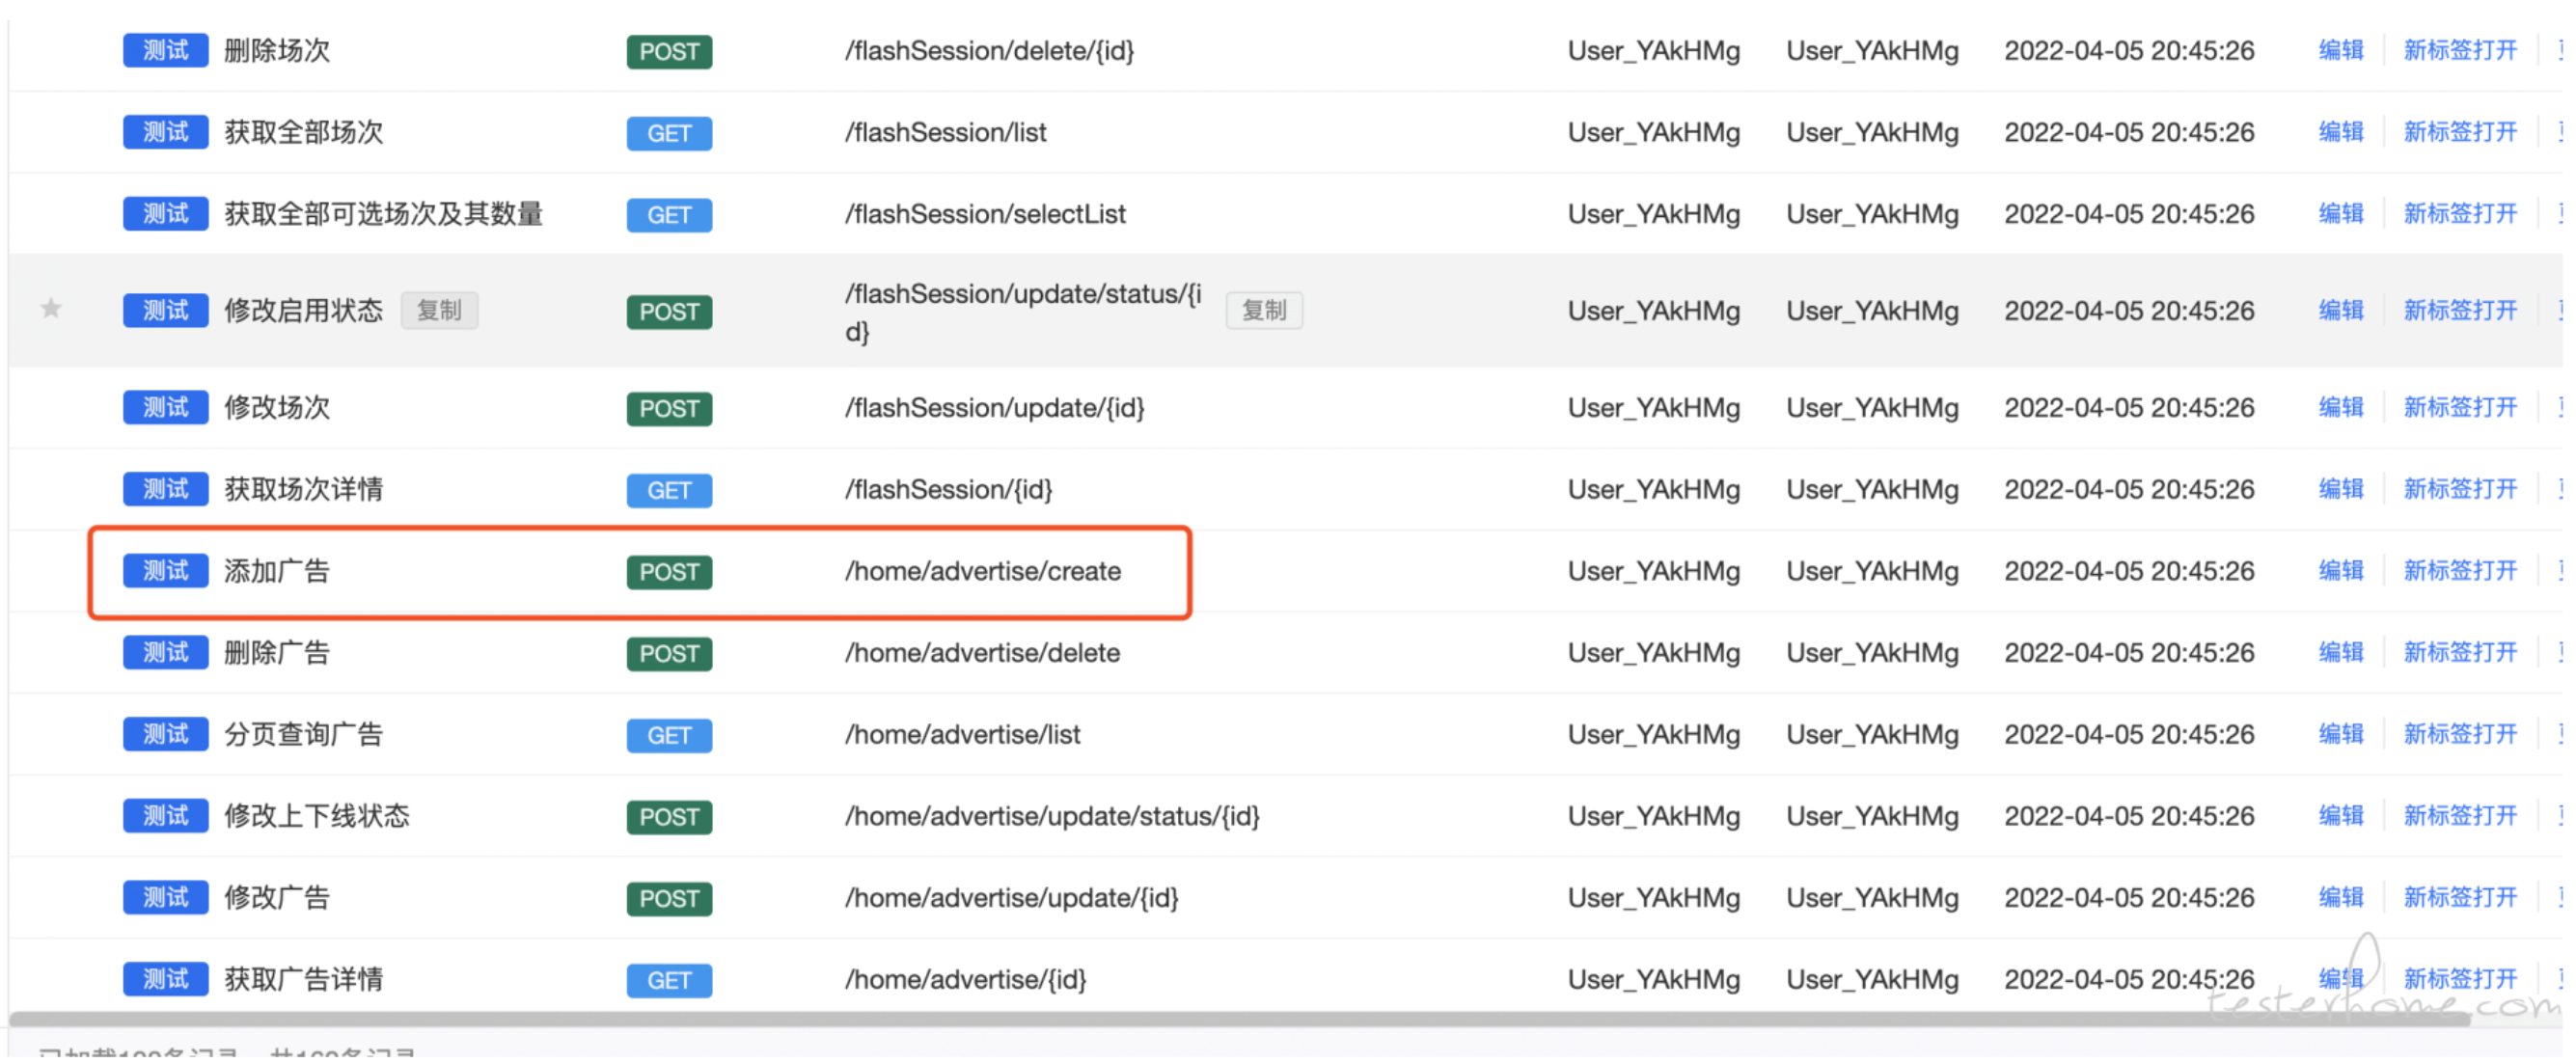2576x1063 pixels.
Task: Click path /home/advertise/update/status/{id}
Action: [x=1052, y=817]
